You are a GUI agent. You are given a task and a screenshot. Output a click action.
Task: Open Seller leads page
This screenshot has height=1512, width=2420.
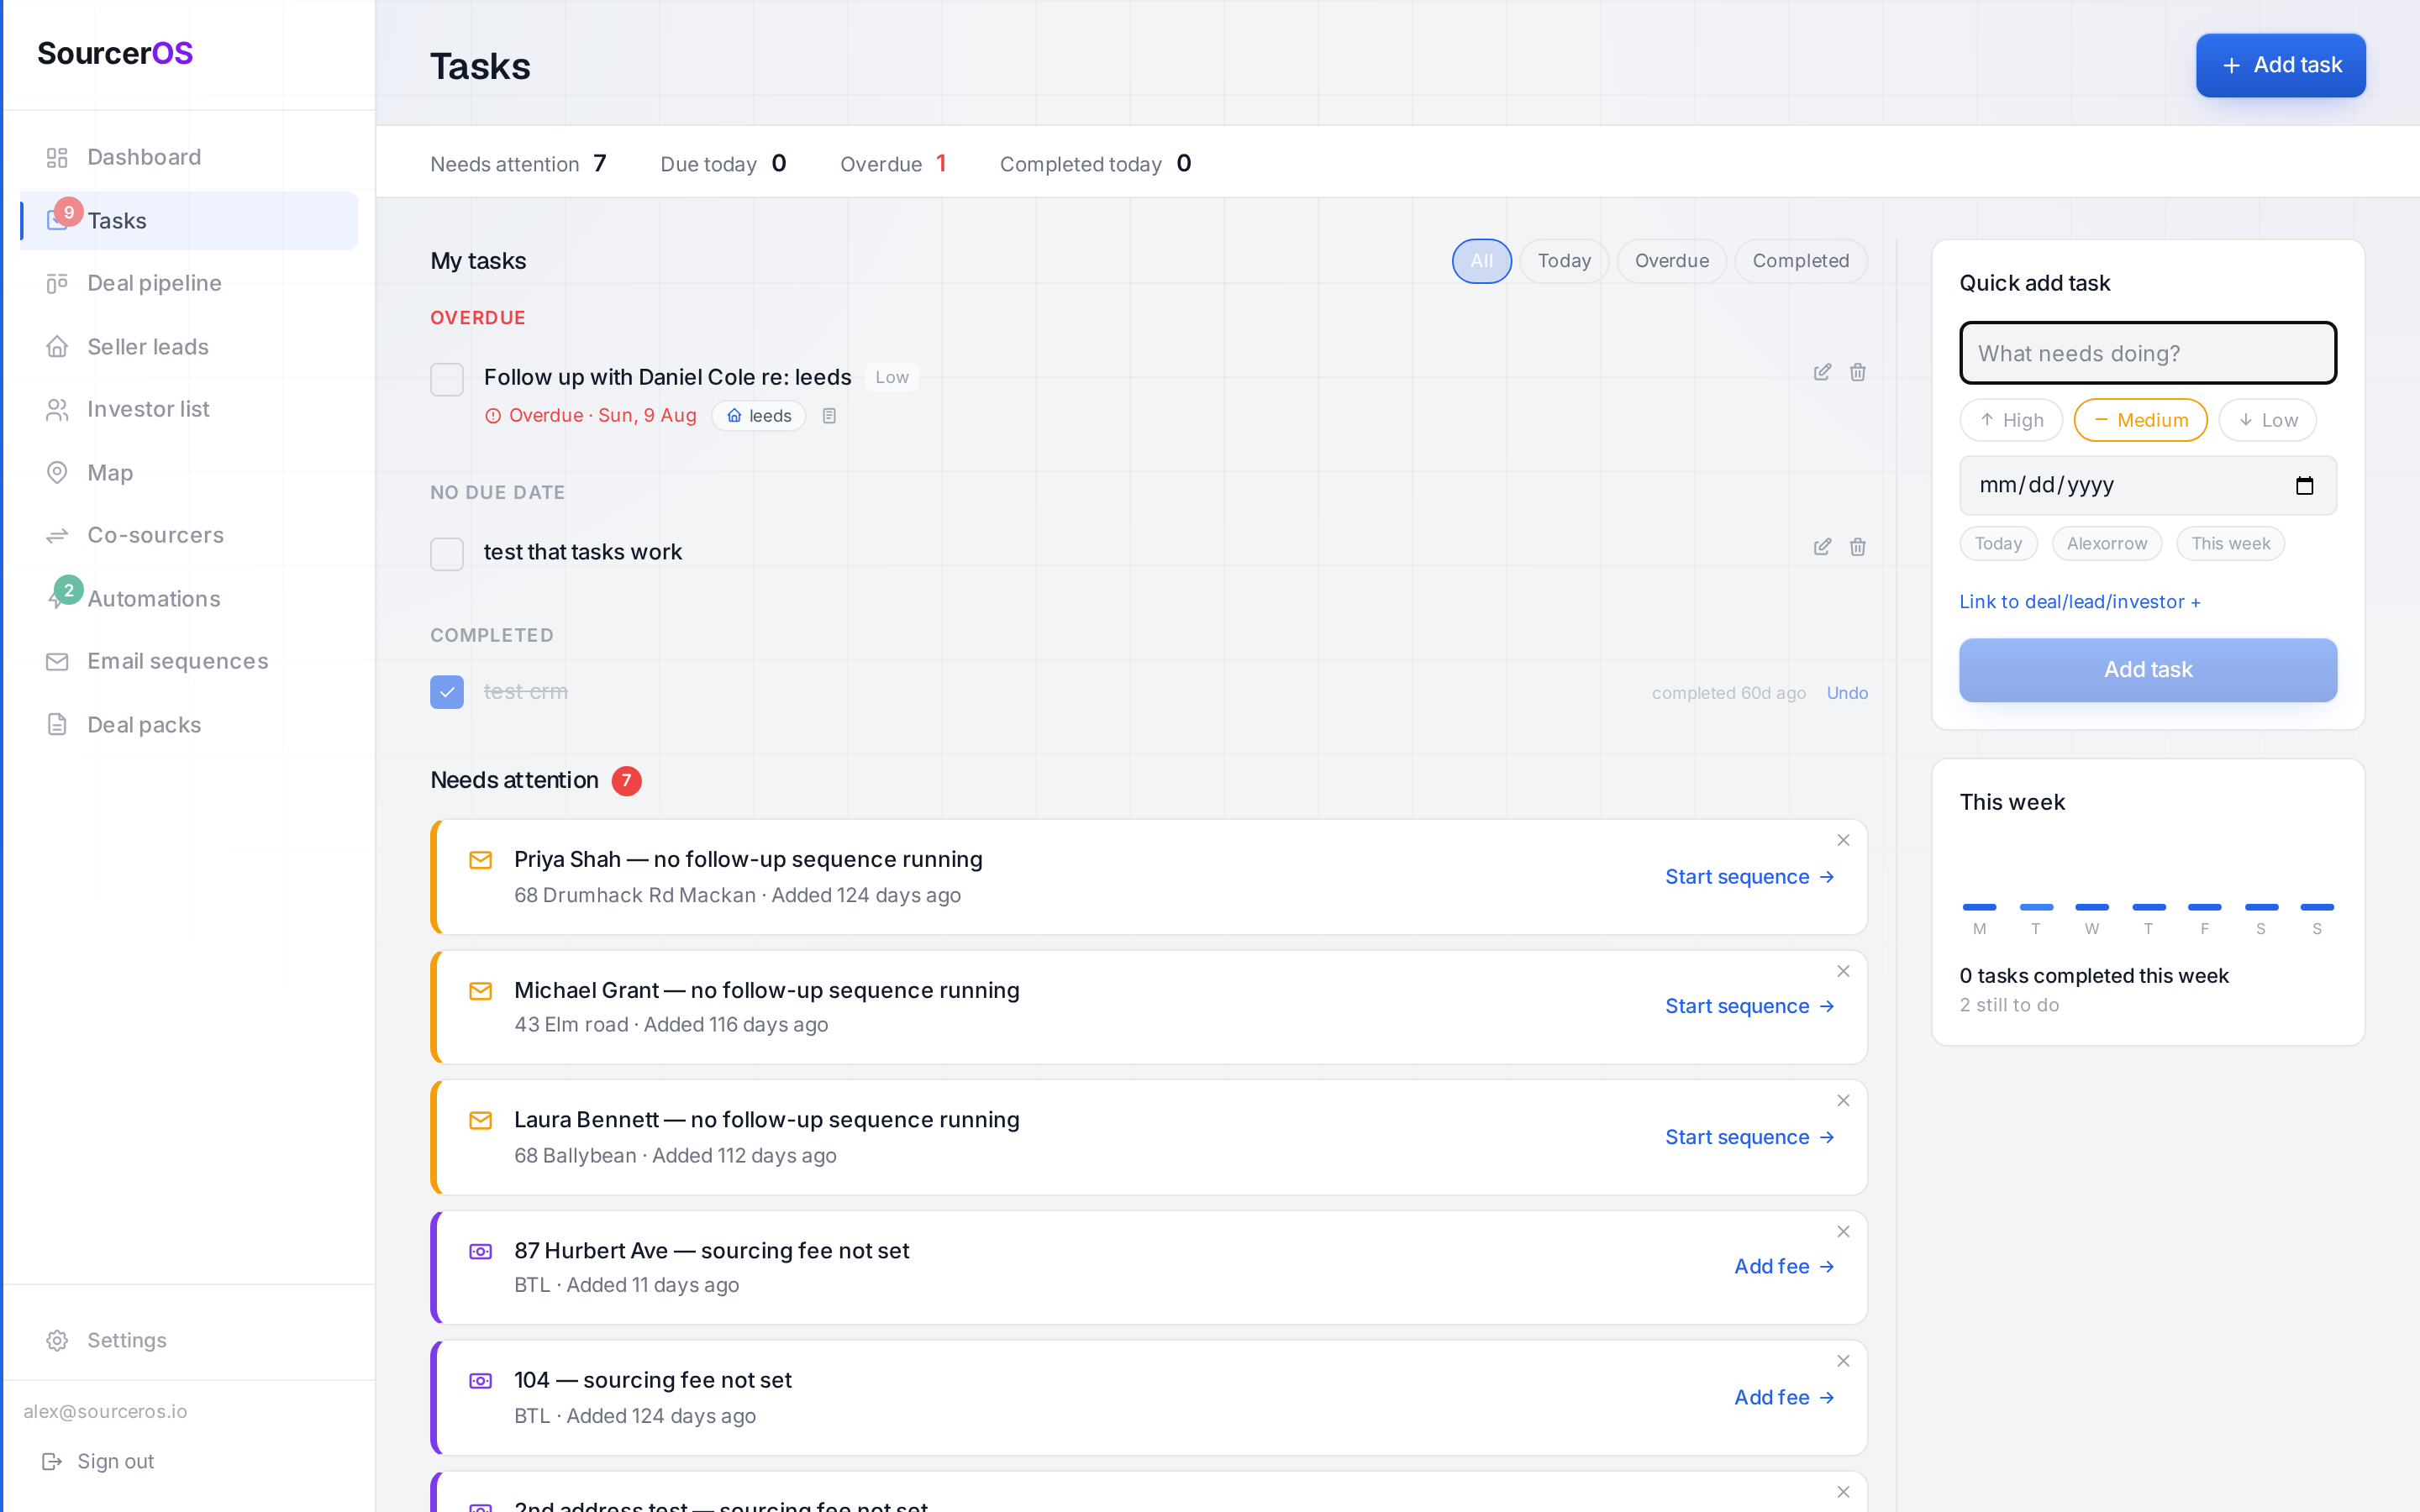[x=189, y=347]
